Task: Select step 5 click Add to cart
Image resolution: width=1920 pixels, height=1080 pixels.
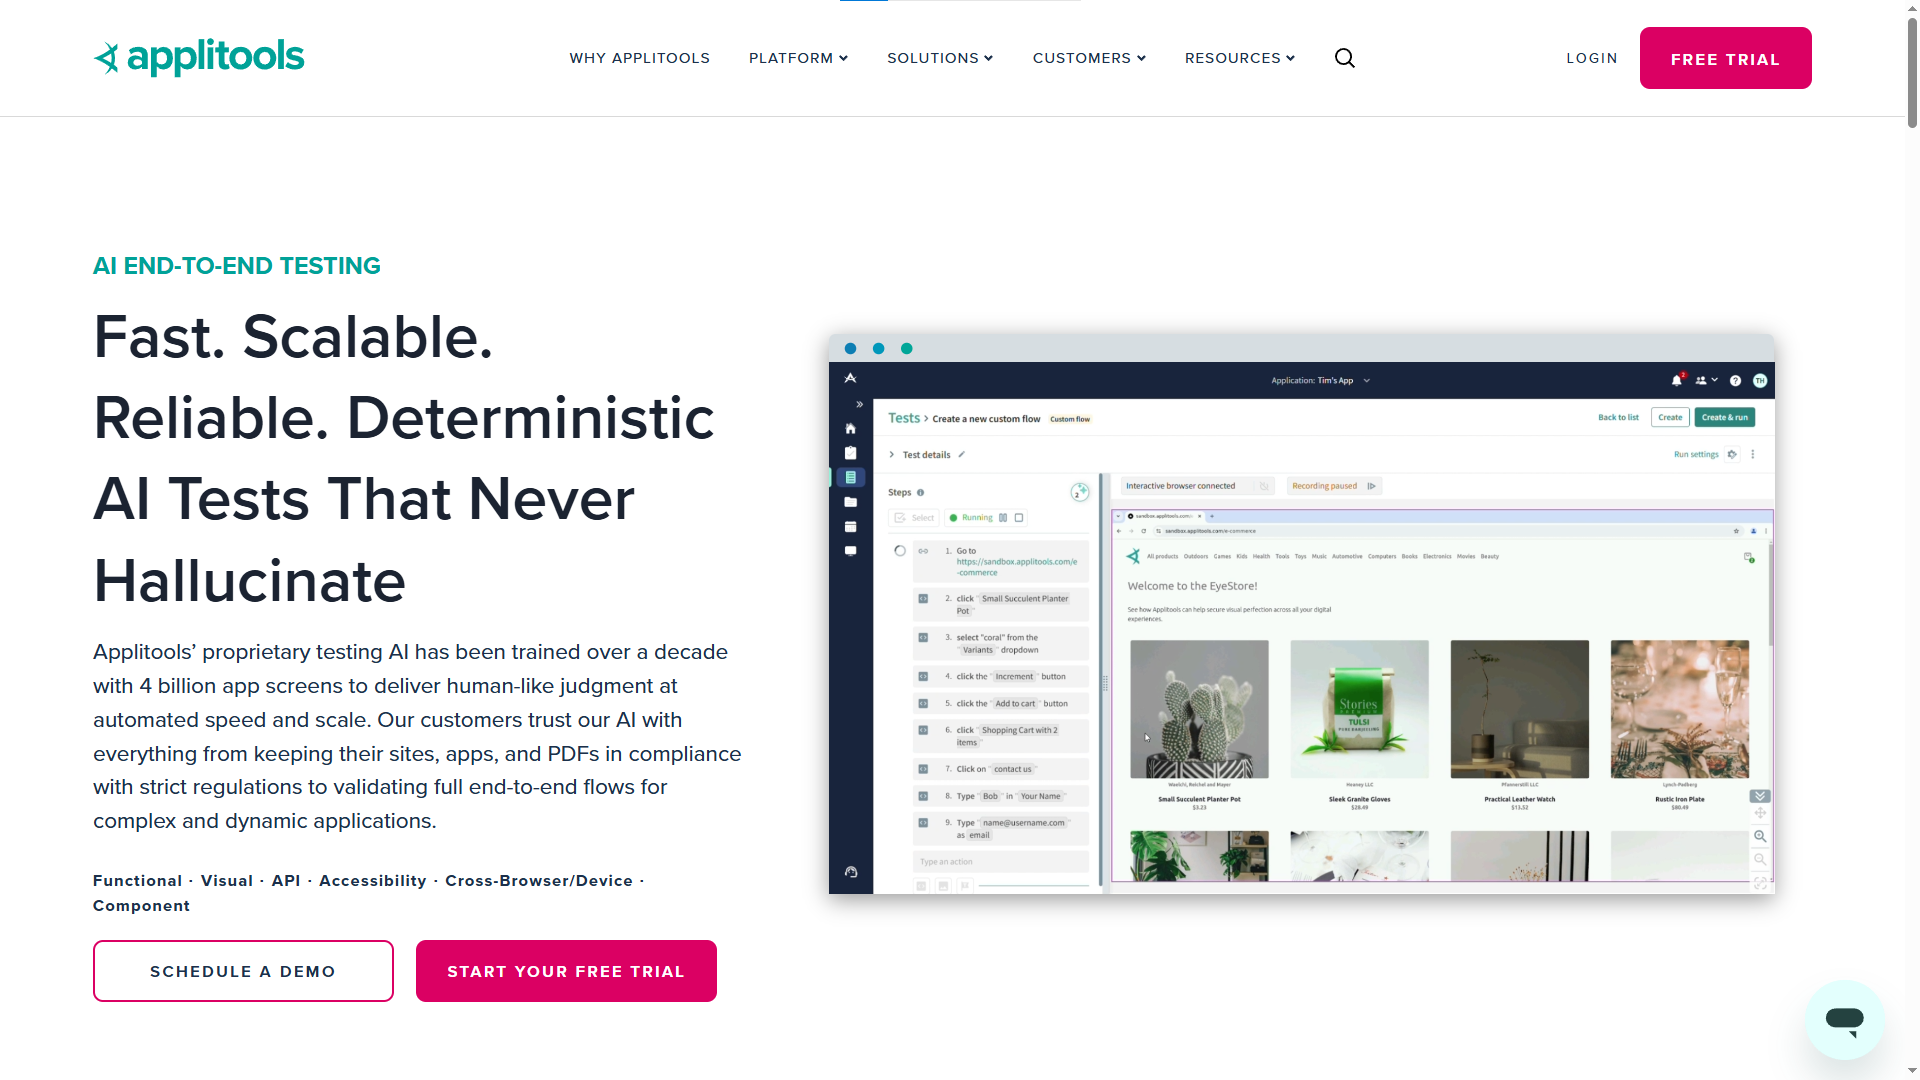Action: point(1000,704)
